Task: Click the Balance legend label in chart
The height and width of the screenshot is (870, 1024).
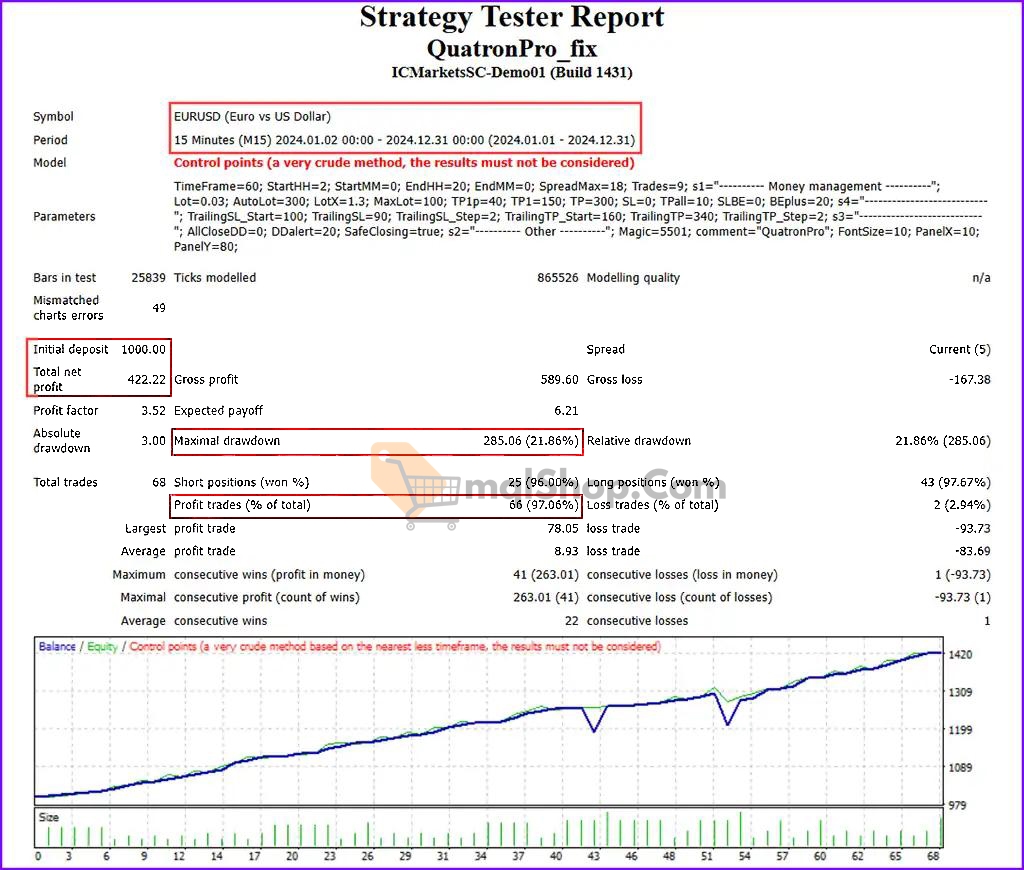Action: (57, 647)
